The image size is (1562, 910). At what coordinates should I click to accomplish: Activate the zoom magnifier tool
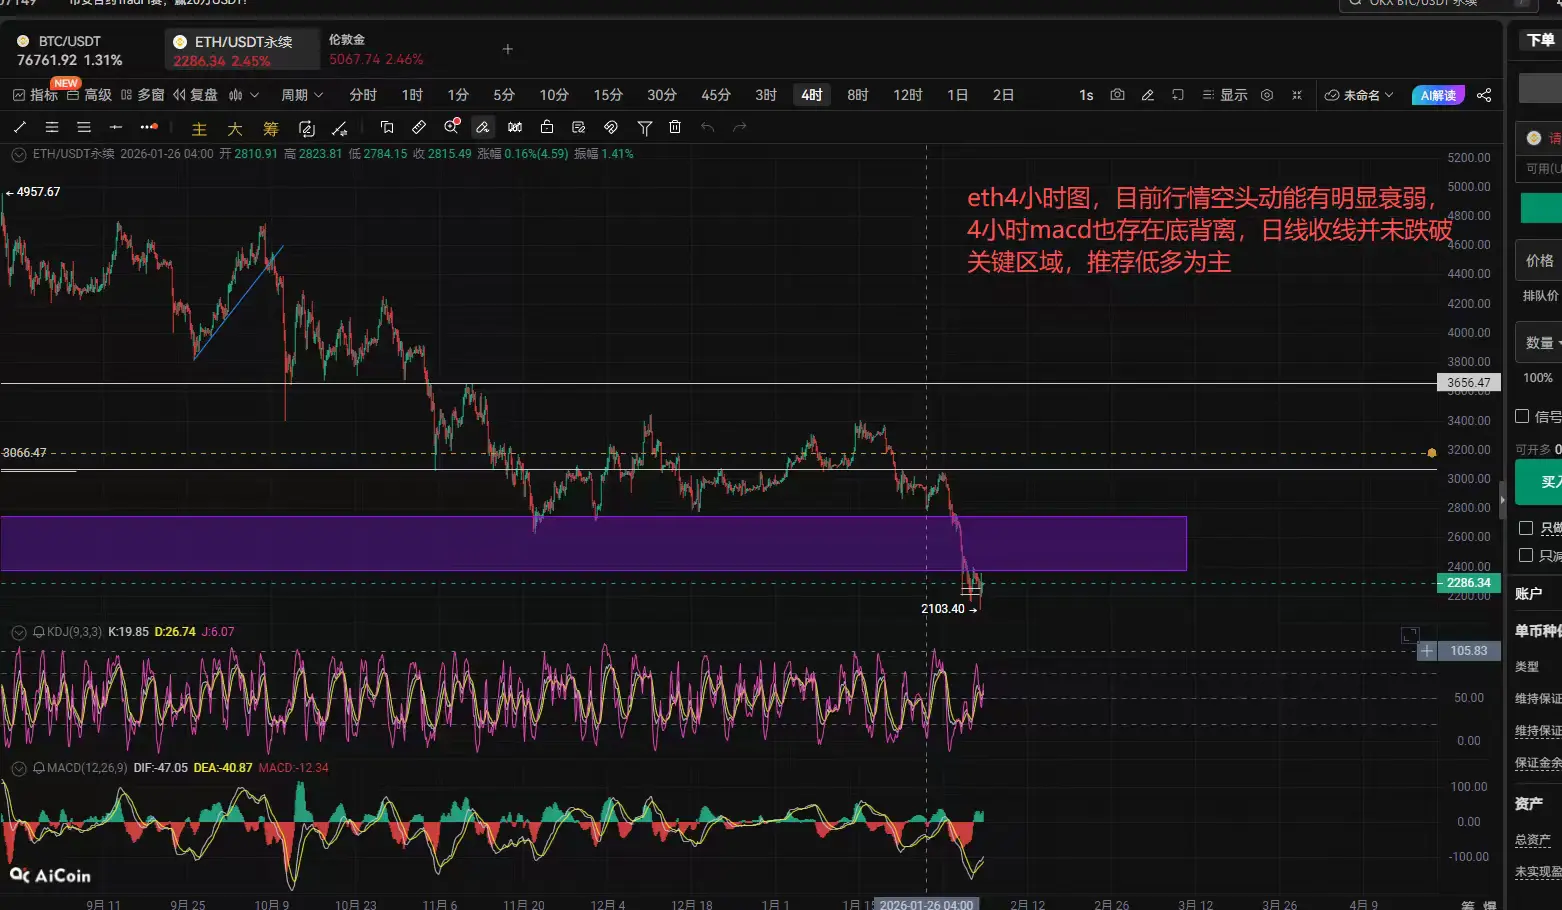(x=452, y=126)
